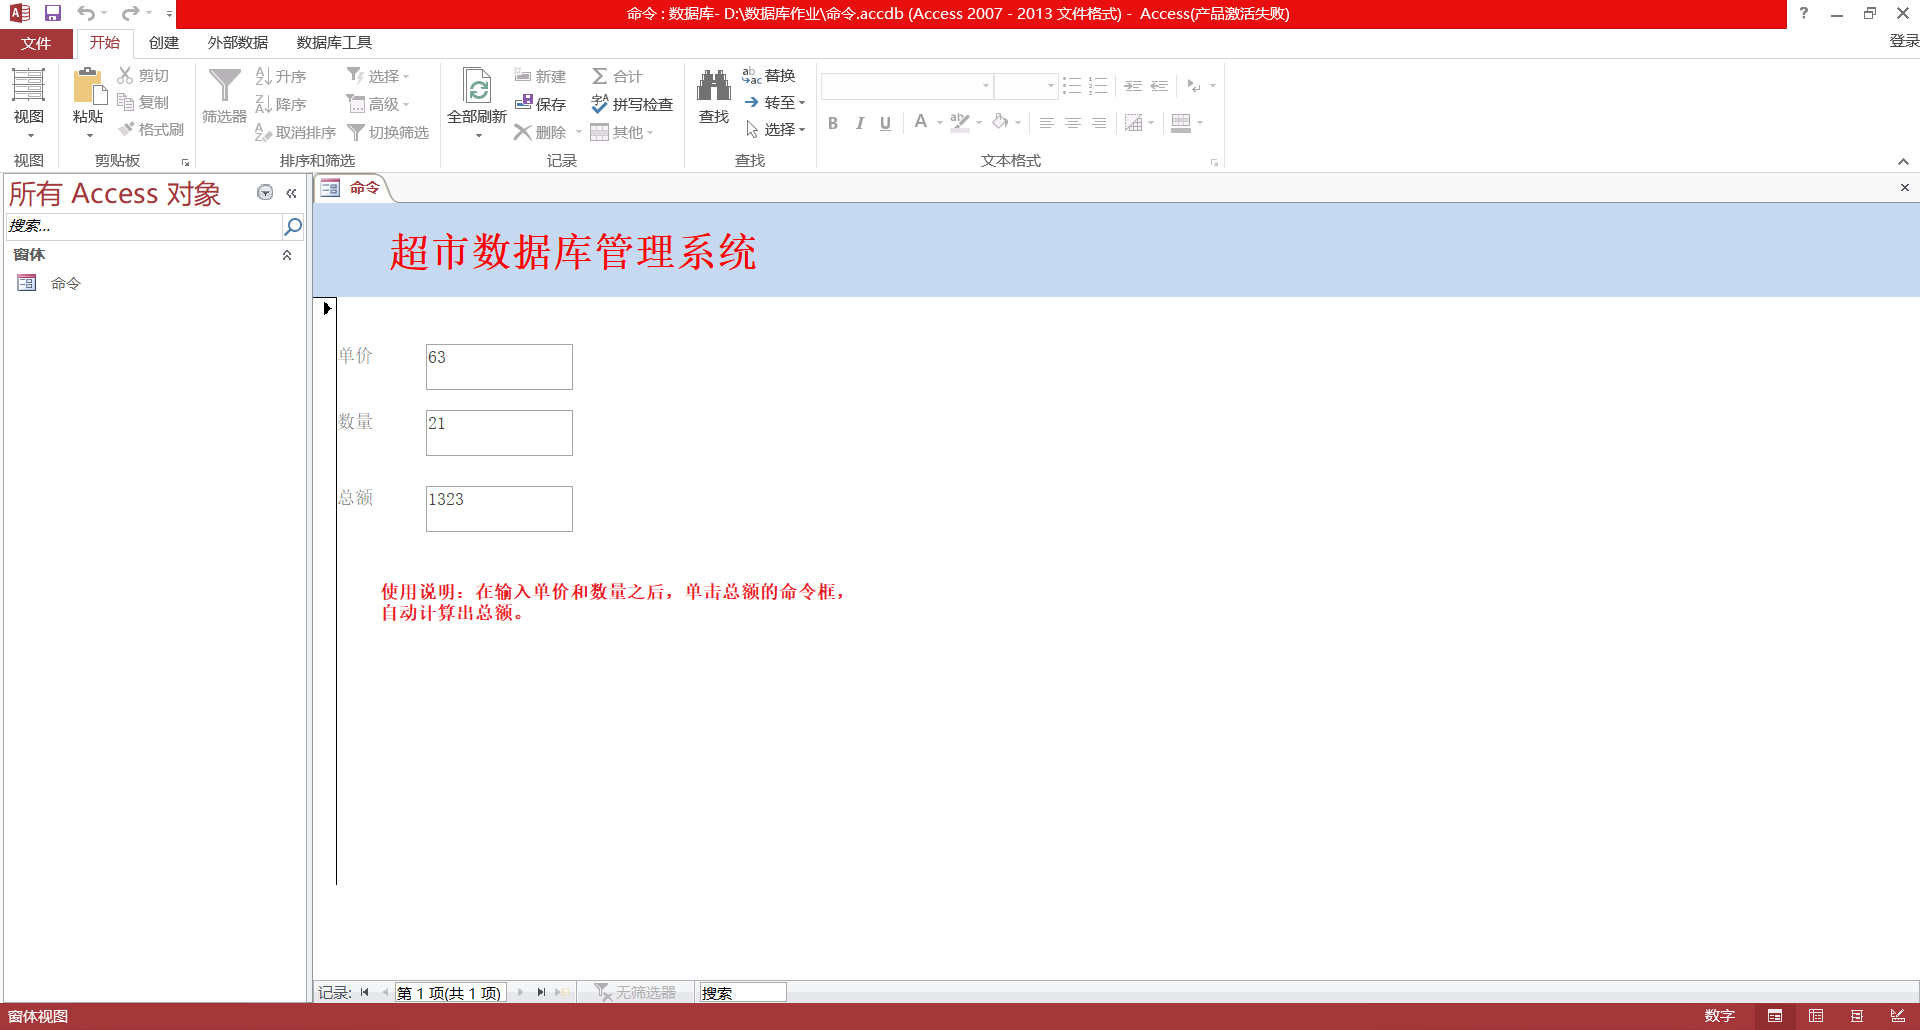Viewport: 1920px width, 1030px height.
Task: Toggle italic text formatting
Action: (x=859, y=123)
